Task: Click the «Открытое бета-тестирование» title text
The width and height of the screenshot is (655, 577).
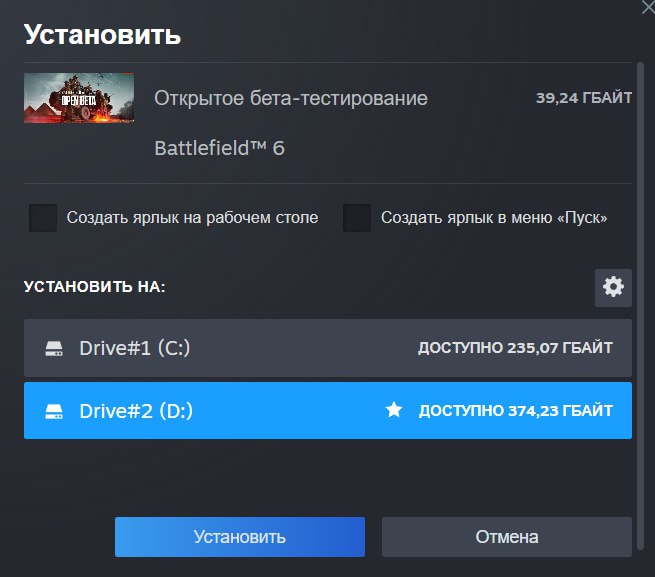Action: [291, 98]
